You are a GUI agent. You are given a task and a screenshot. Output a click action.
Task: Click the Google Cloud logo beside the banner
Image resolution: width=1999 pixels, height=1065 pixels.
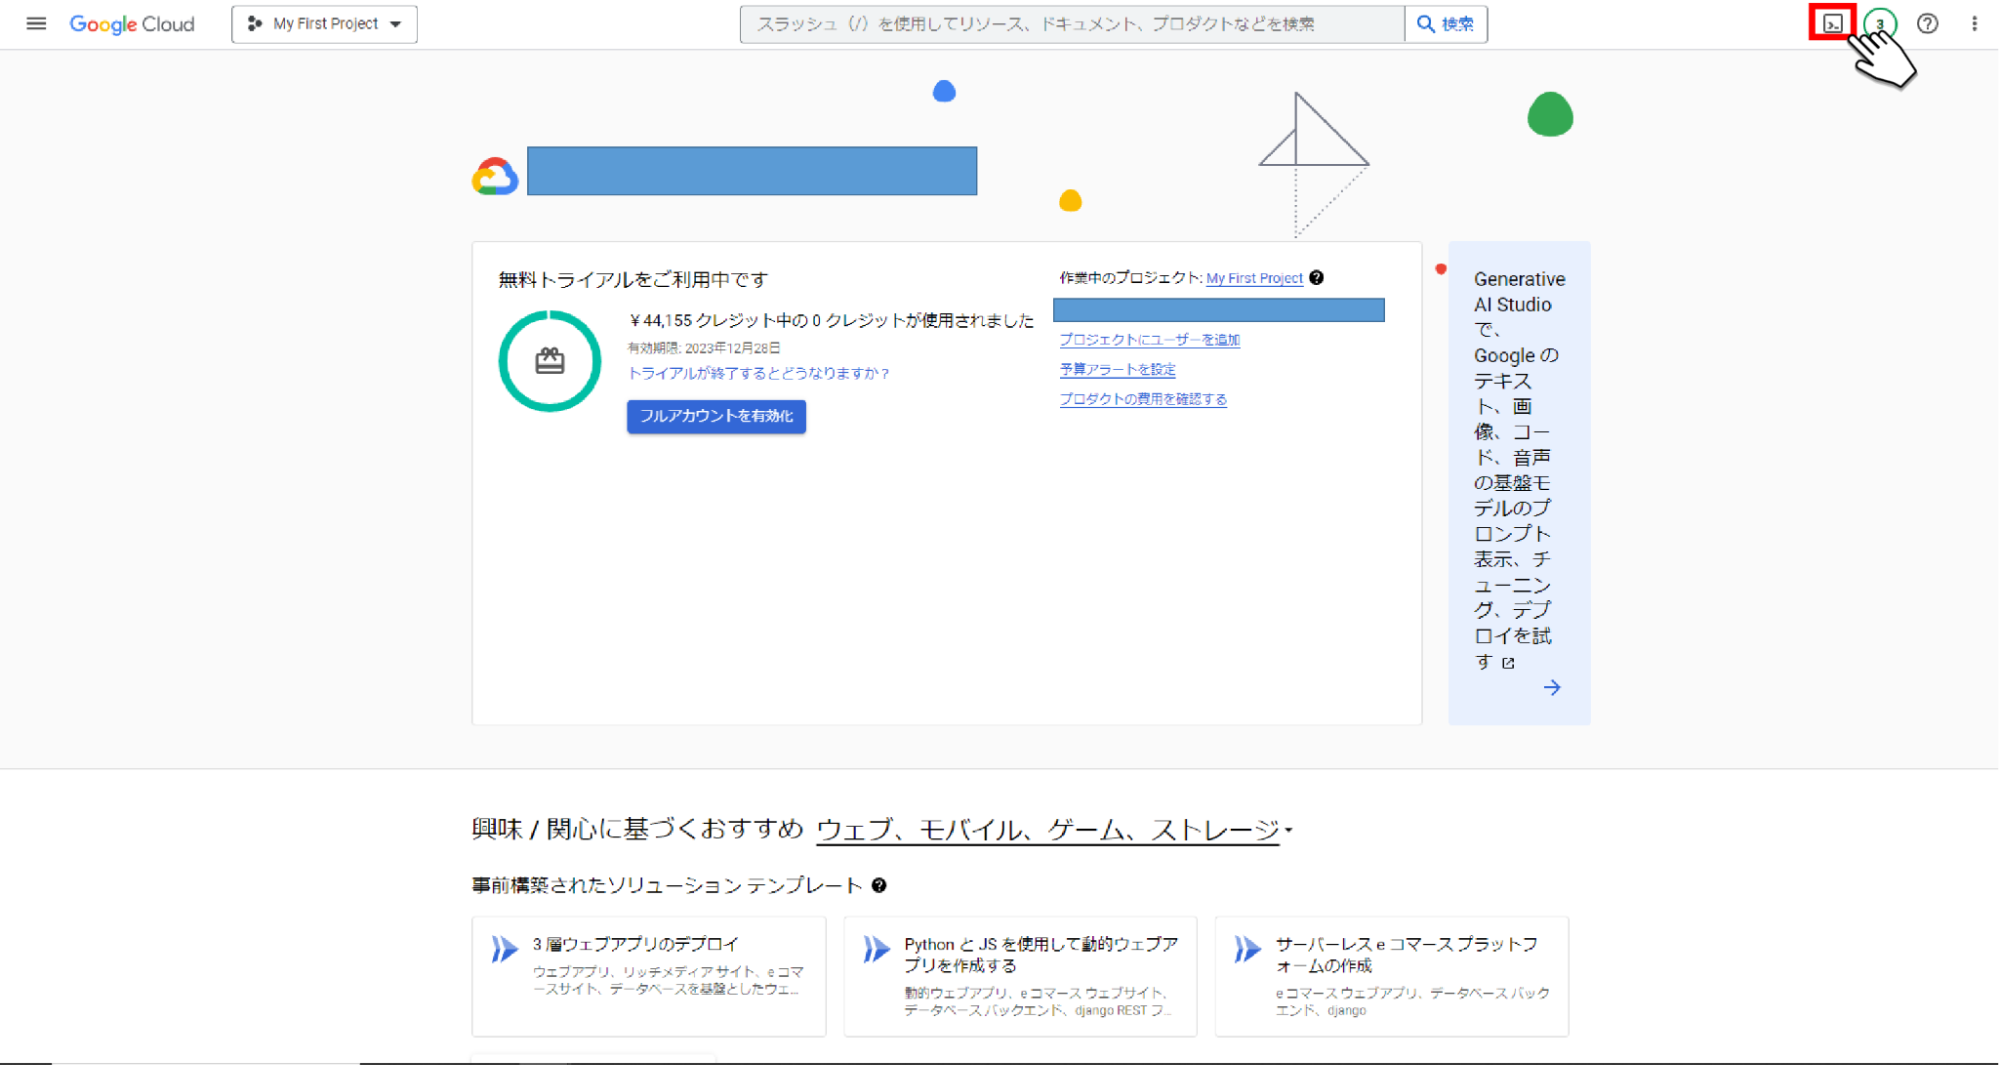[x=495, y=176]
